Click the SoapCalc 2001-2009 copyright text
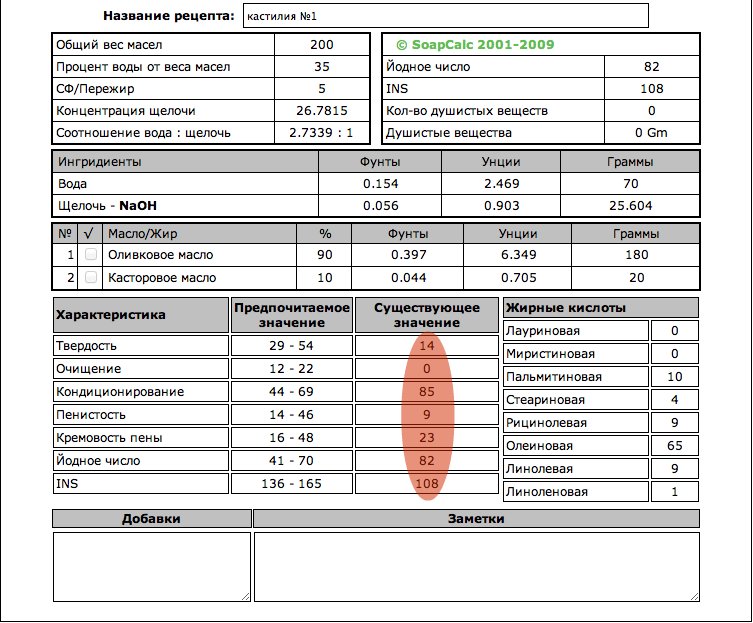The width and height of the screenshot is (753, 623). (x=475, y=45)
